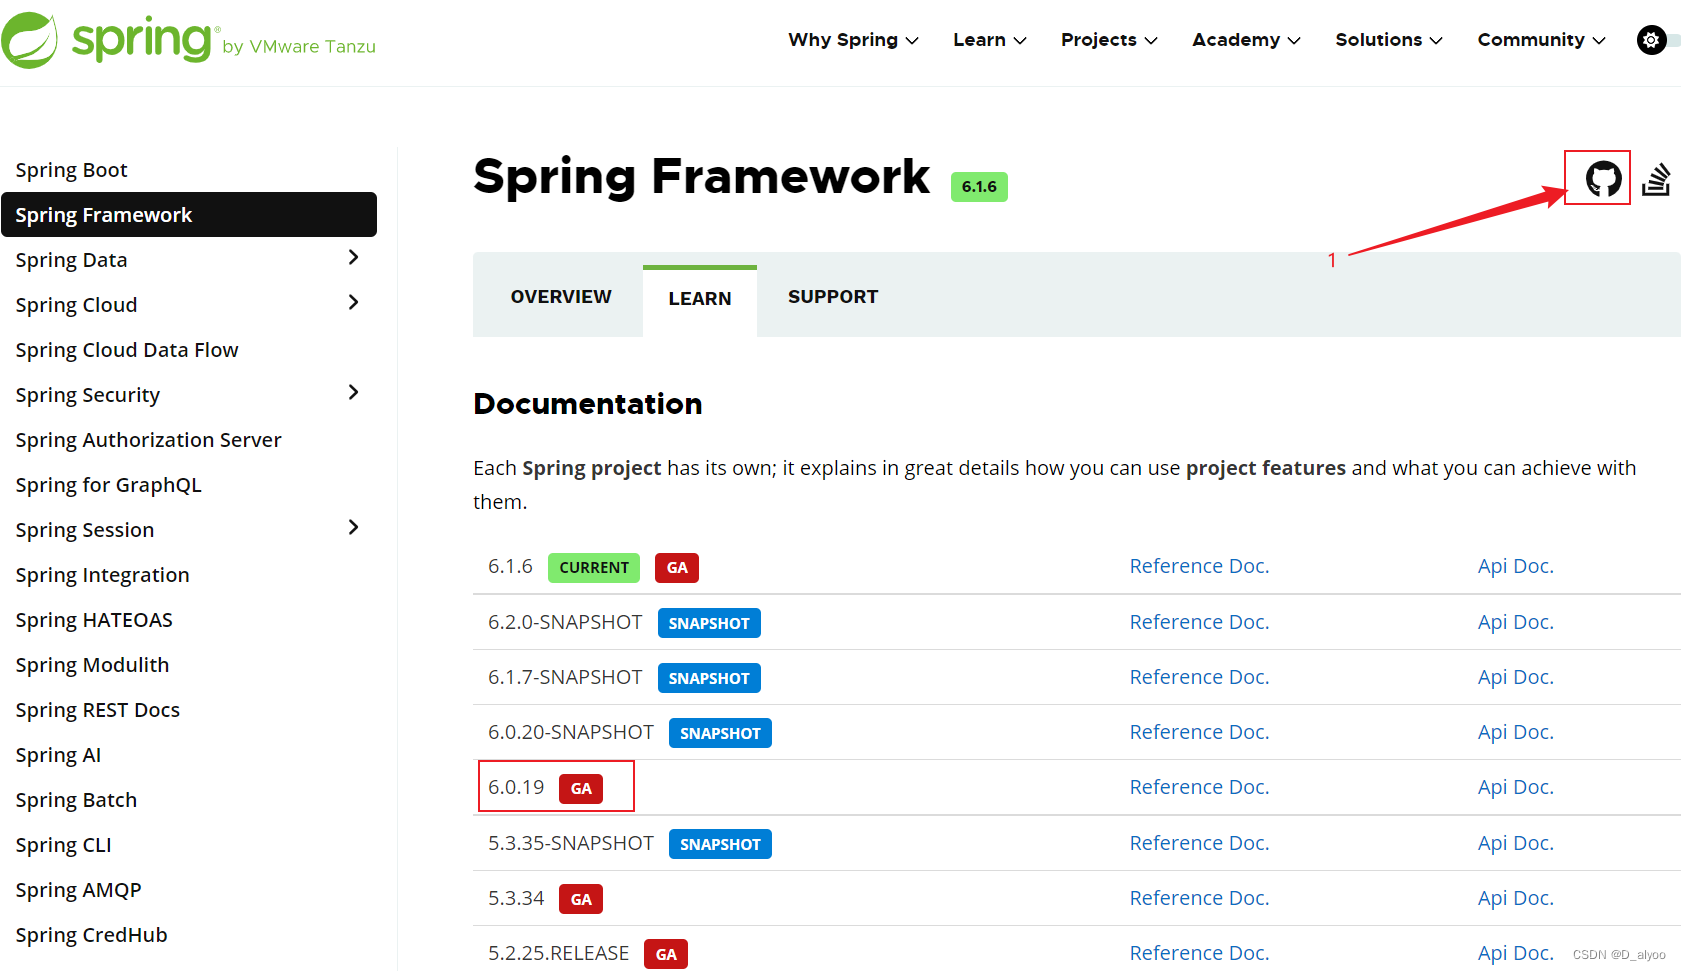Click the Spring logo to go home
This screenshot has width=1681, height=971.
(x=110, y=40)
